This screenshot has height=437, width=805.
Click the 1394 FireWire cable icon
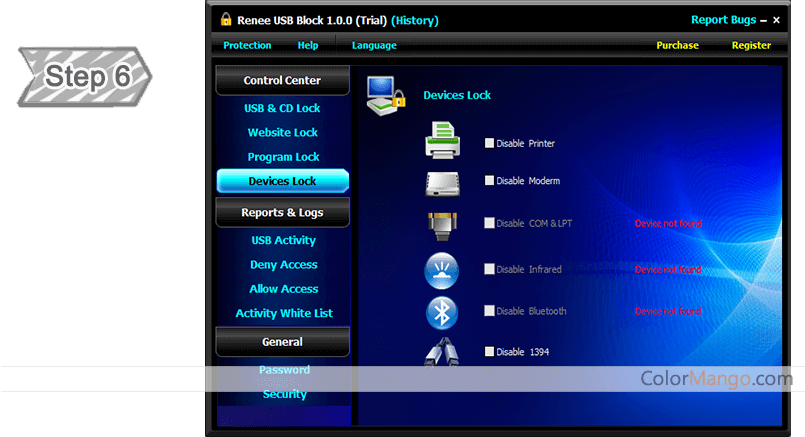tap(443, 351)
